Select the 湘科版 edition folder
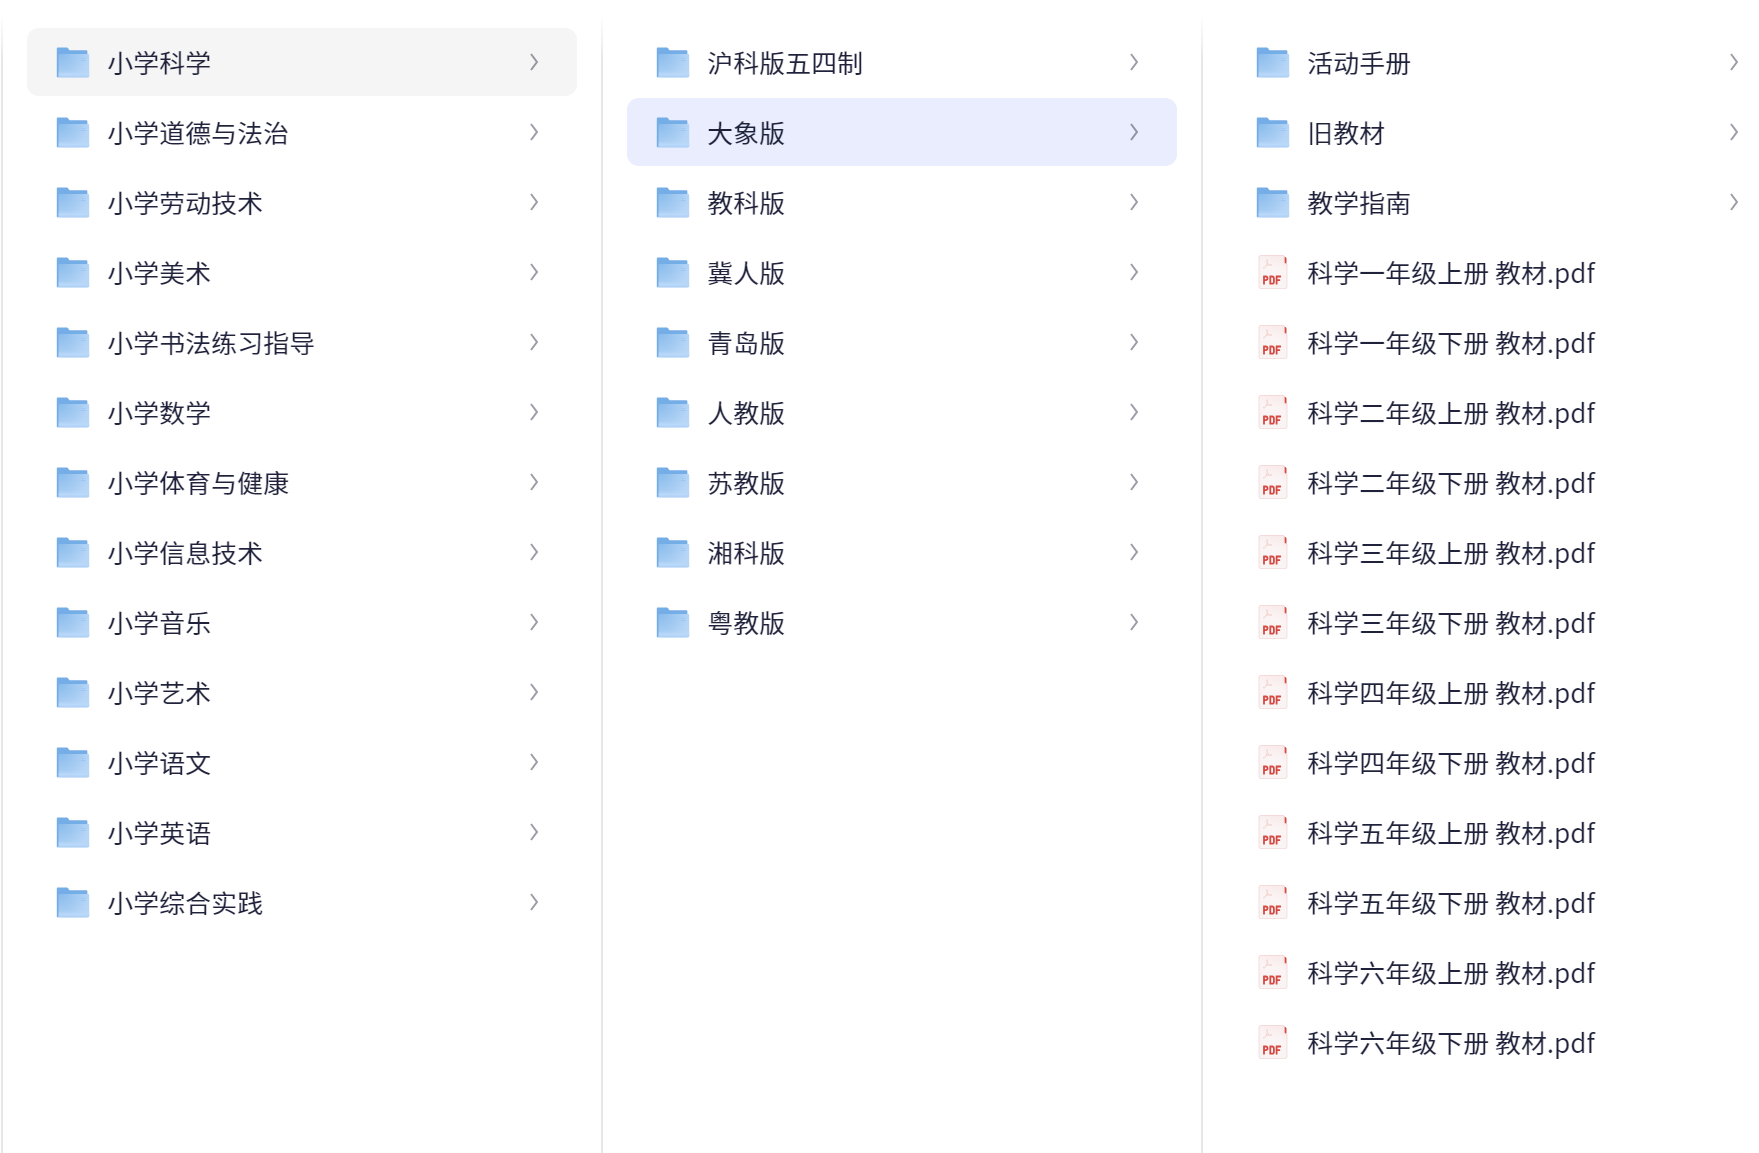The image size is (1759, 1153). tap(902, 552)
